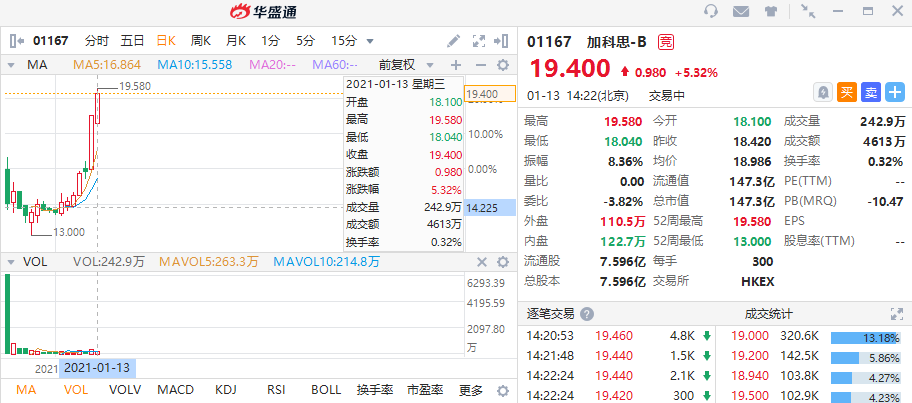Close the VOL indicator panel
The height and width of the screenshot is (403, 912).
tap(482, 262)
